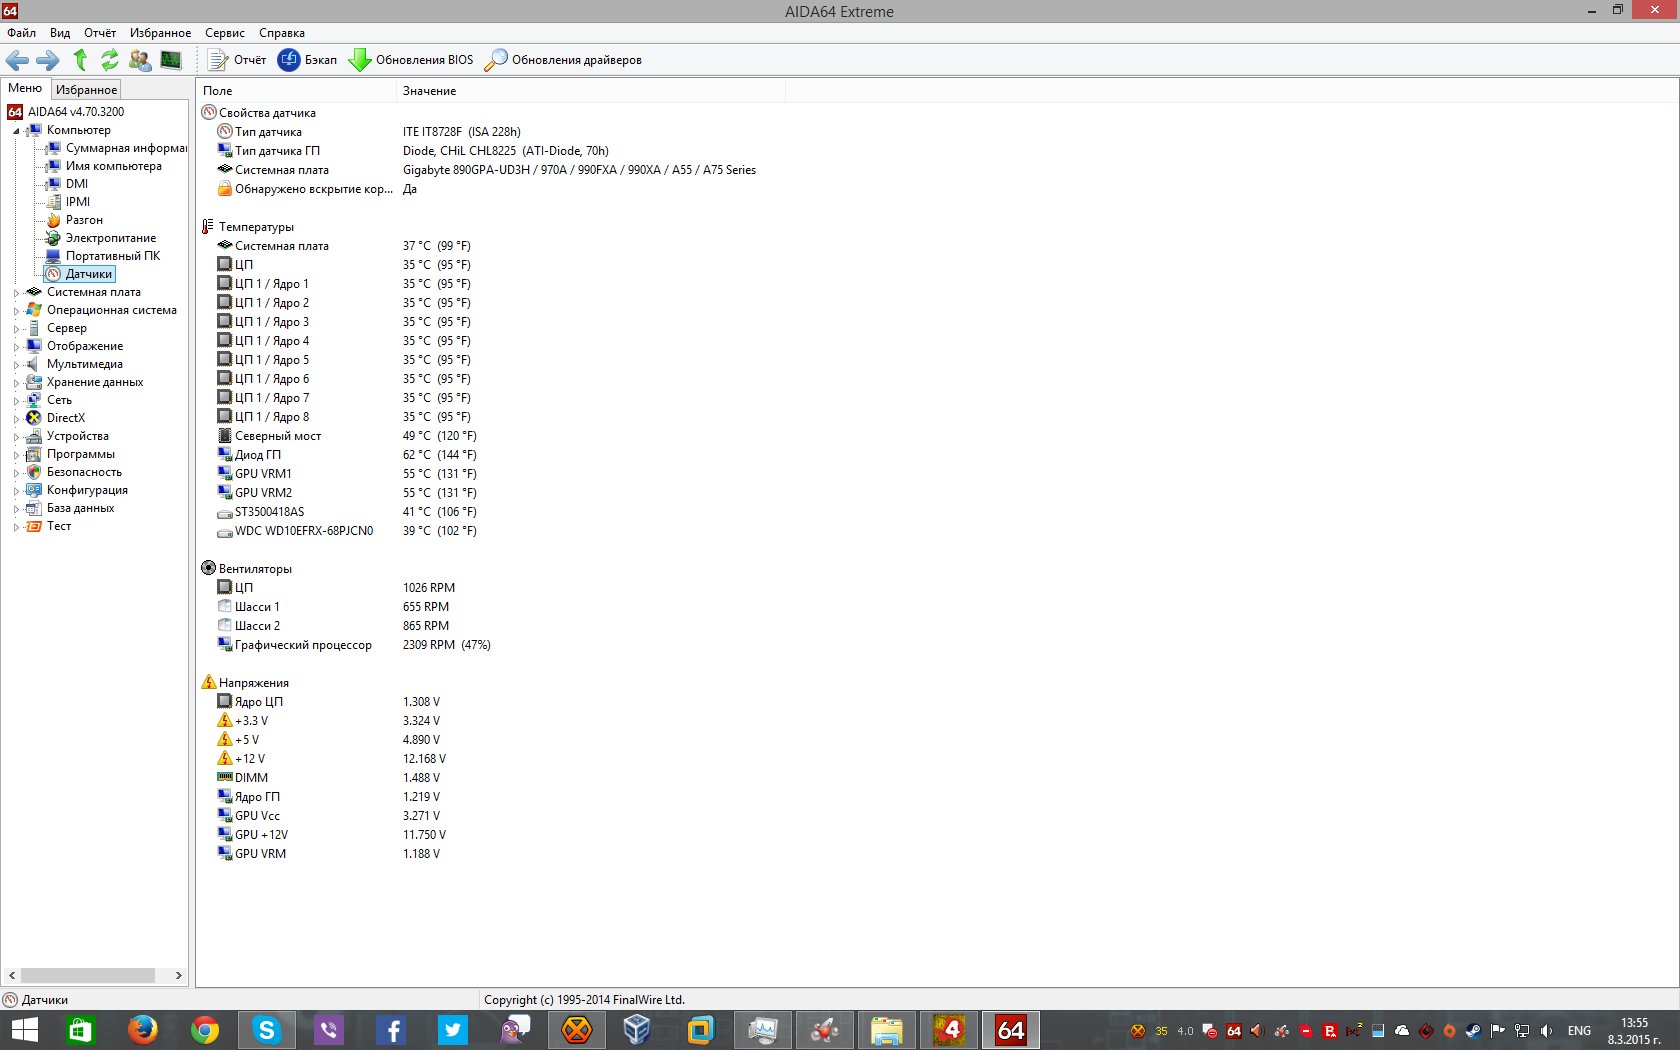This screenshot has height=1050, width=1680.
Task: Collapse the Компьютер tree node
Action: pos(16,131)
